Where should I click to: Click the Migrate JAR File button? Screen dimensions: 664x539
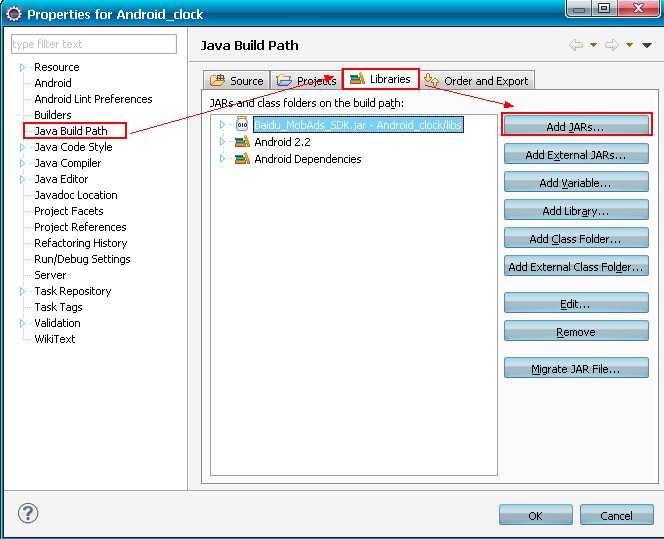(576, 368)
